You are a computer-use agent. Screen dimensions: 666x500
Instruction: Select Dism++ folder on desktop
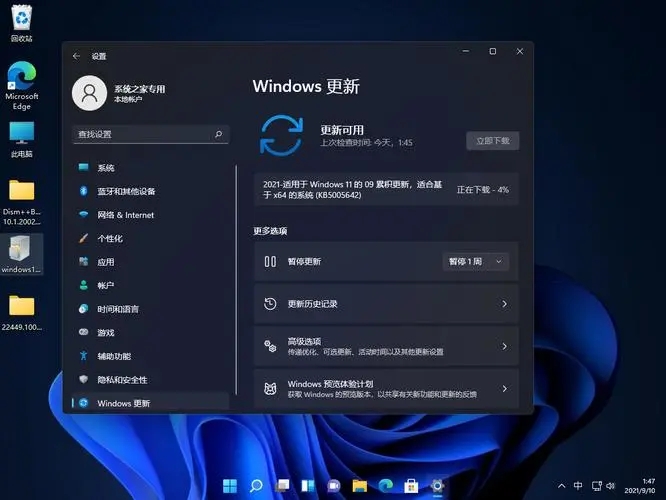point(22,203)
